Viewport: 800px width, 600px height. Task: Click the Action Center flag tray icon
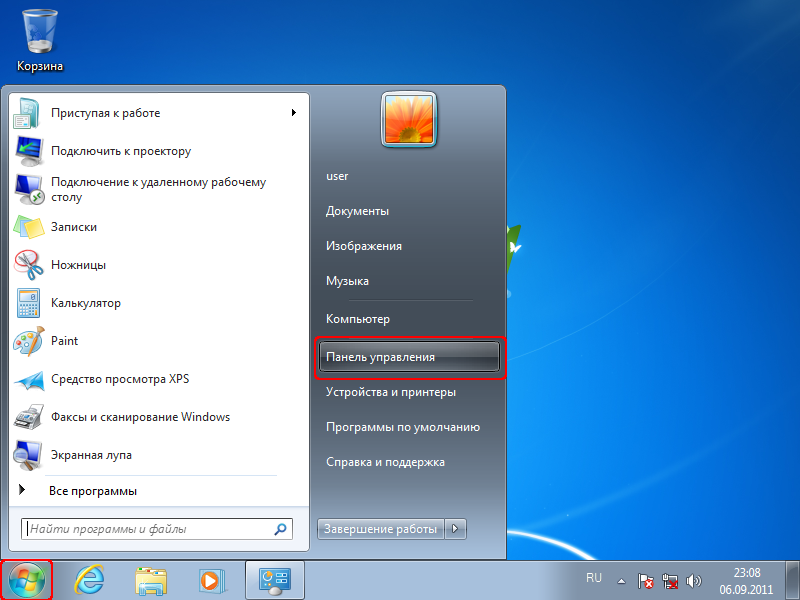click(x=645, y=581)
